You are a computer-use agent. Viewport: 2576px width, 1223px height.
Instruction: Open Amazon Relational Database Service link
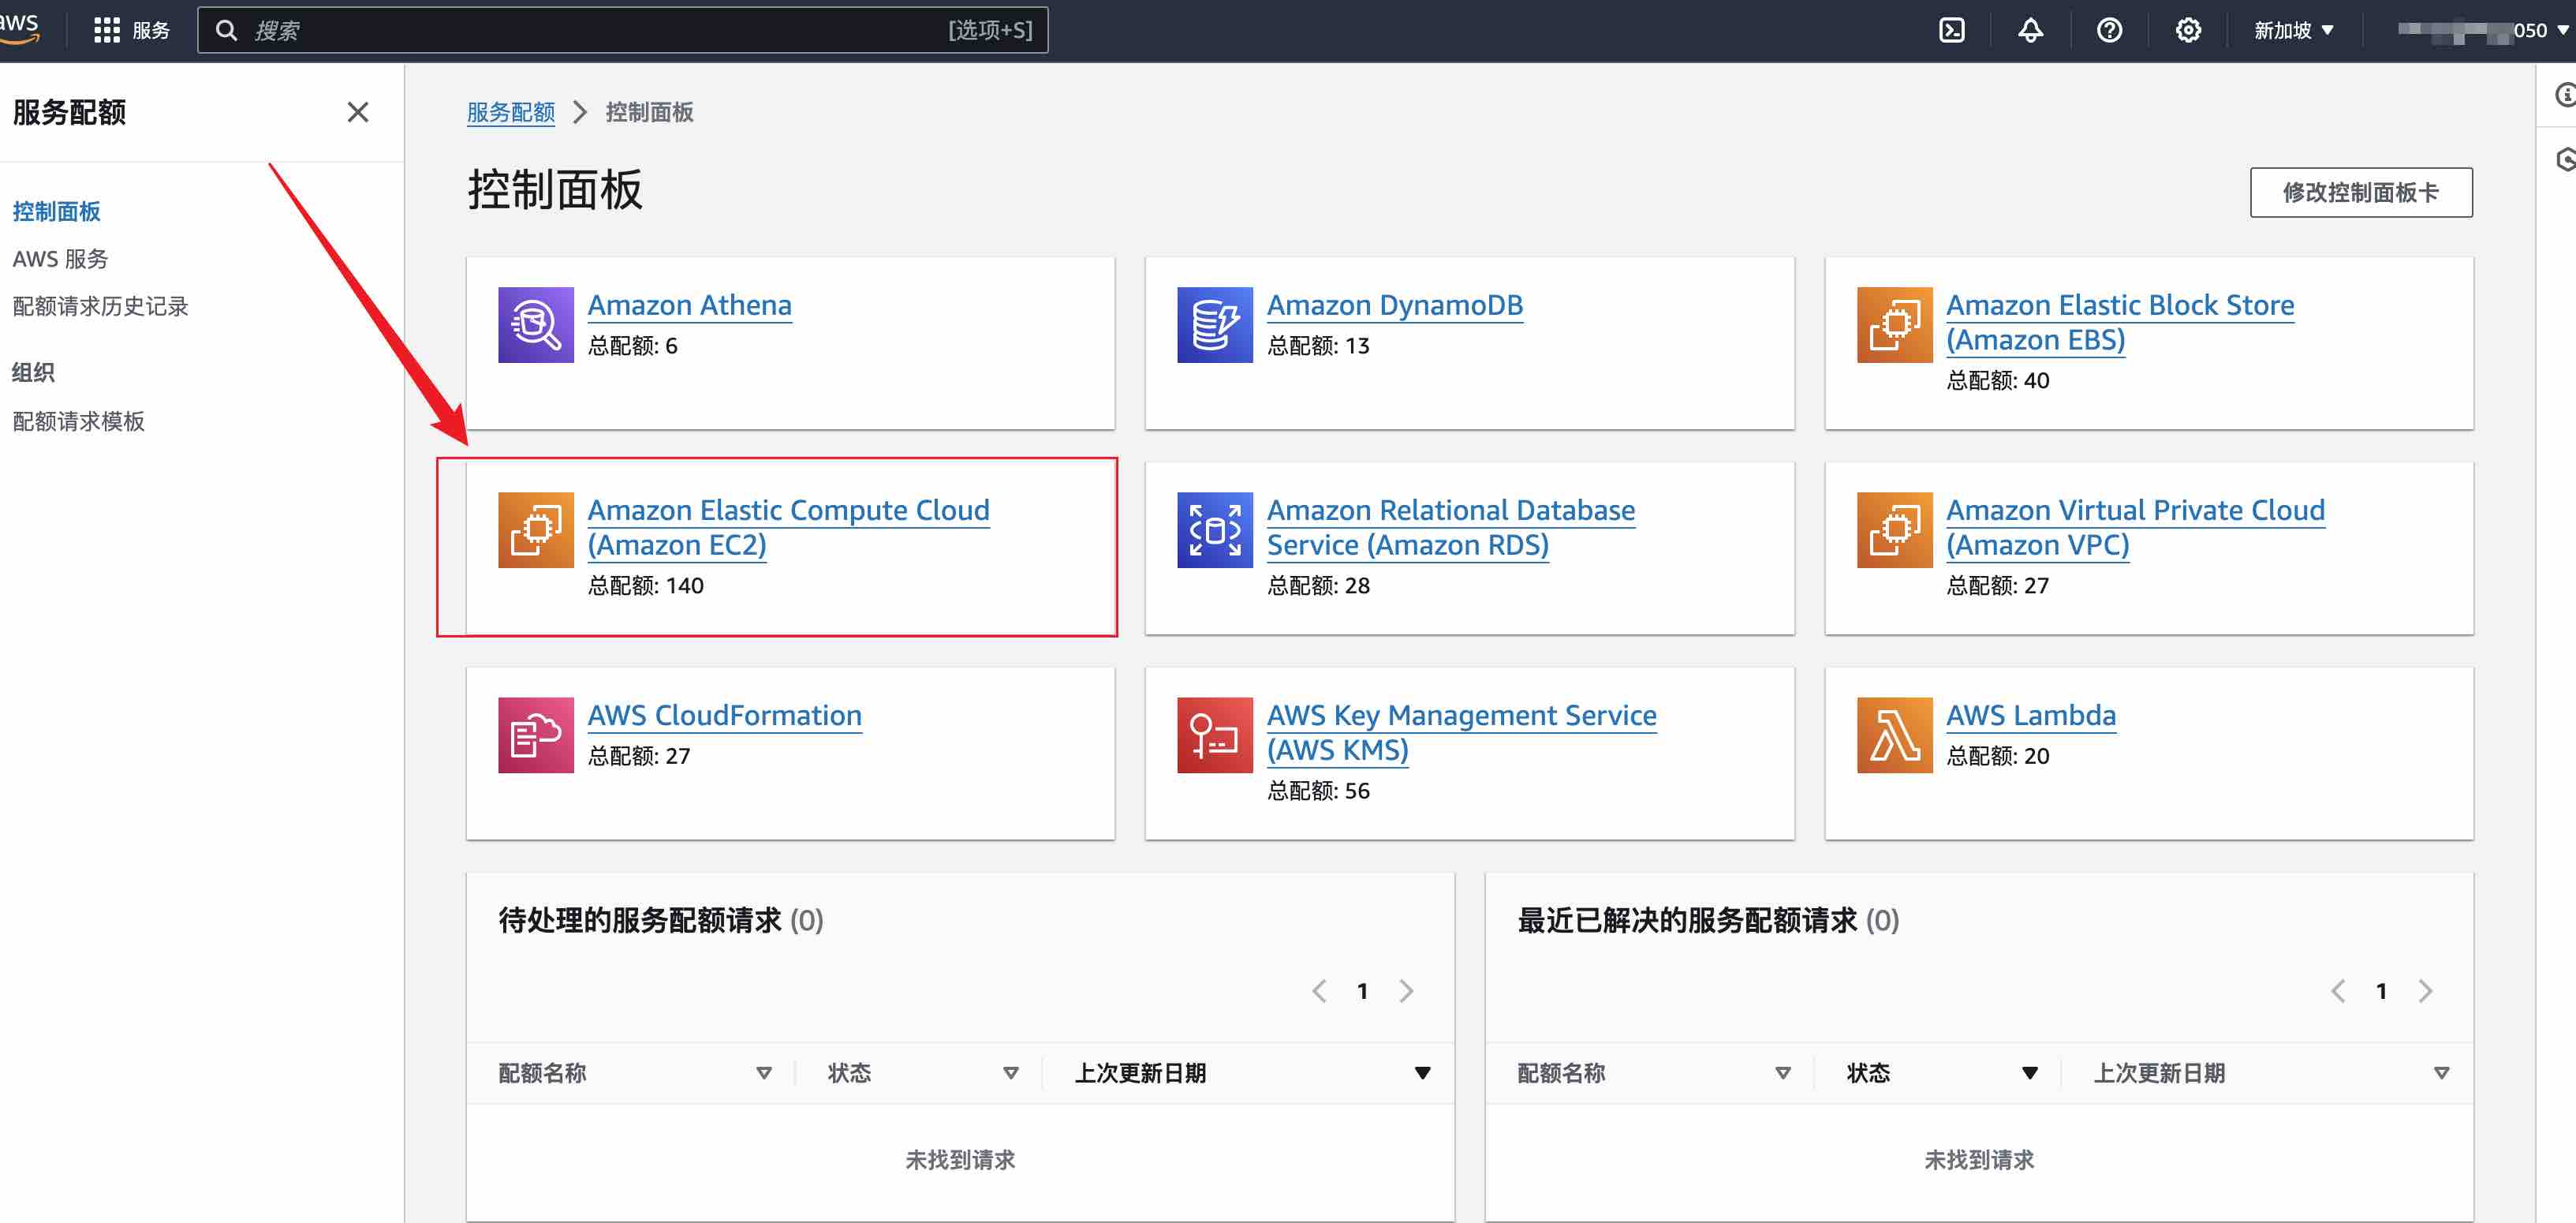click(1450, 527)
